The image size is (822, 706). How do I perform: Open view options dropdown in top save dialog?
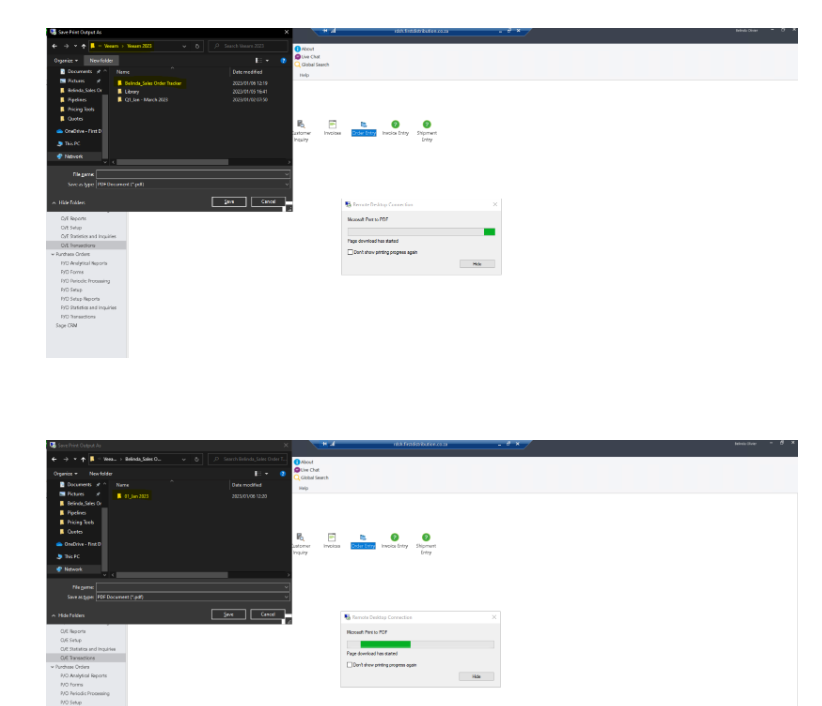tap(267, 61)
